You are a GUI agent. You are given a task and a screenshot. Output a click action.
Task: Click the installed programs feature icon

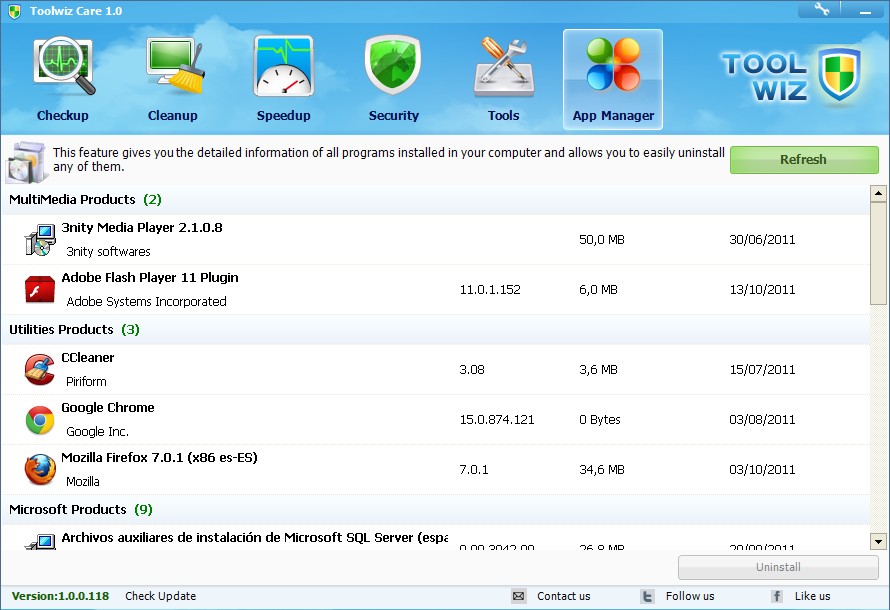26,162
